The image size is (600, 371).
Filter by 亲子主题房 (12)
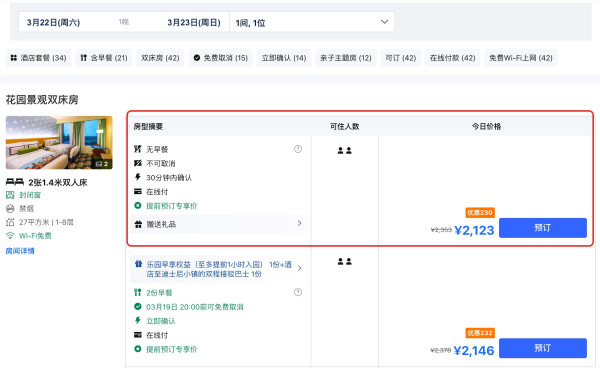tap(346, 58)
